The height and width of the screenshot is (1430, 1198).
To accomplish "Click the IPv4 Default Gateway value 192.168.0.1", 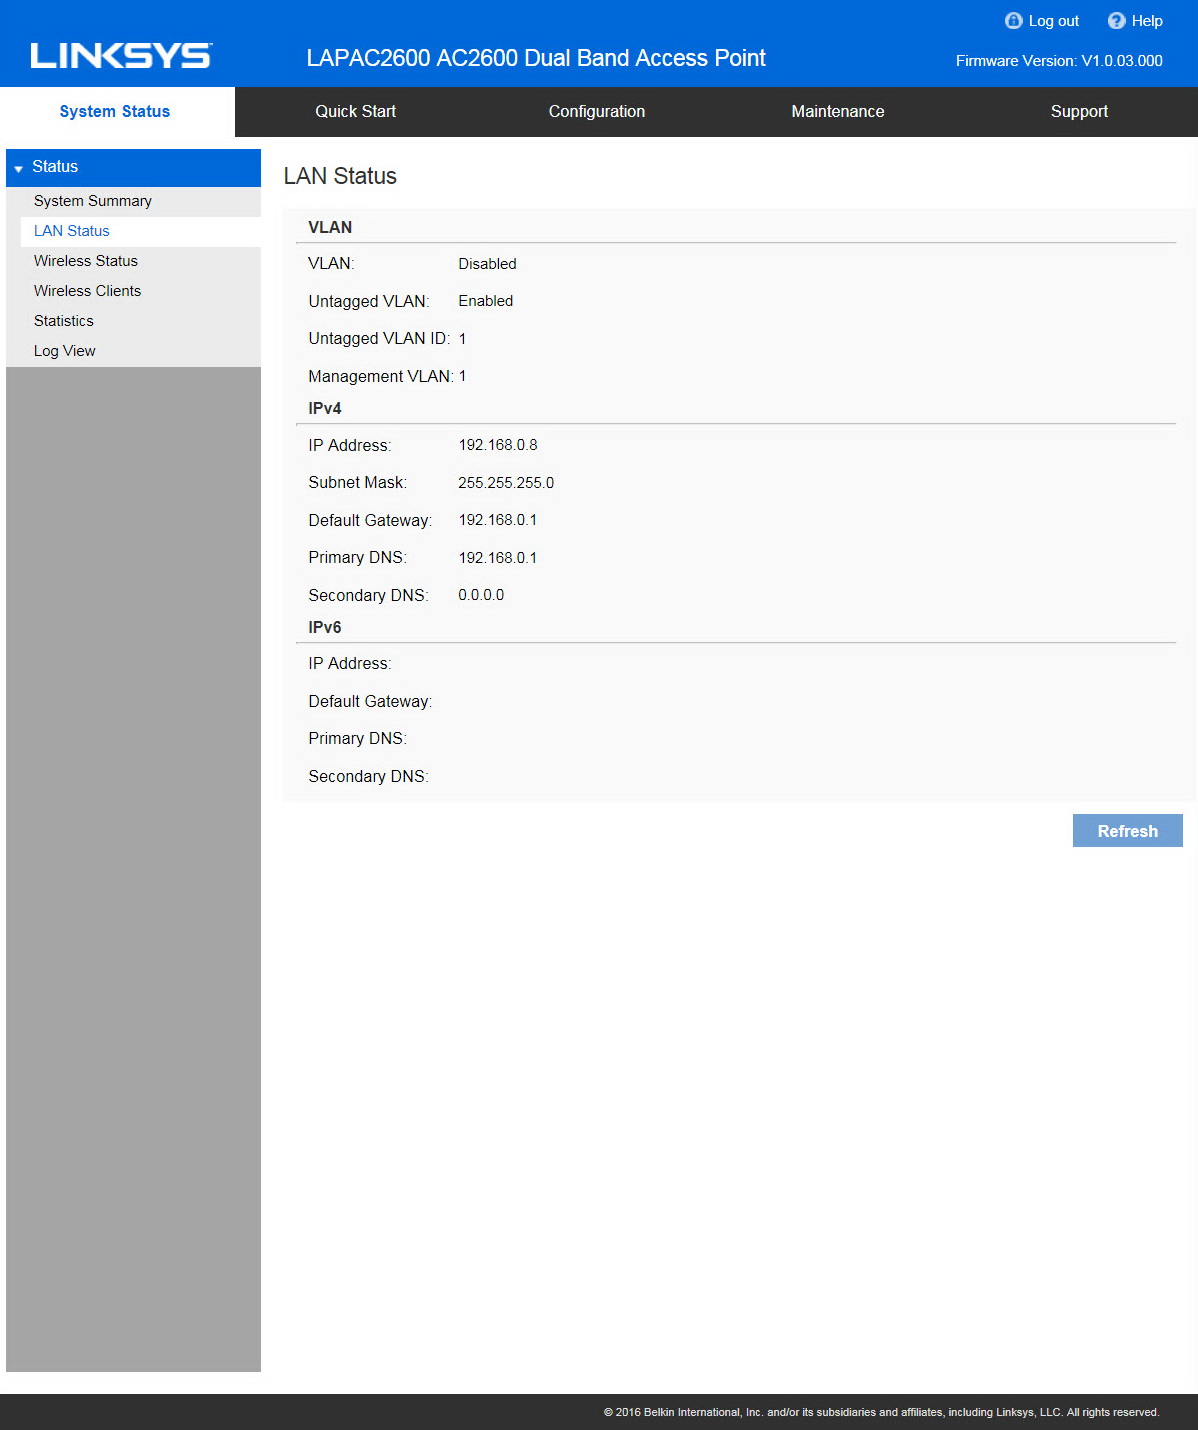I will (x=498, y=520).
